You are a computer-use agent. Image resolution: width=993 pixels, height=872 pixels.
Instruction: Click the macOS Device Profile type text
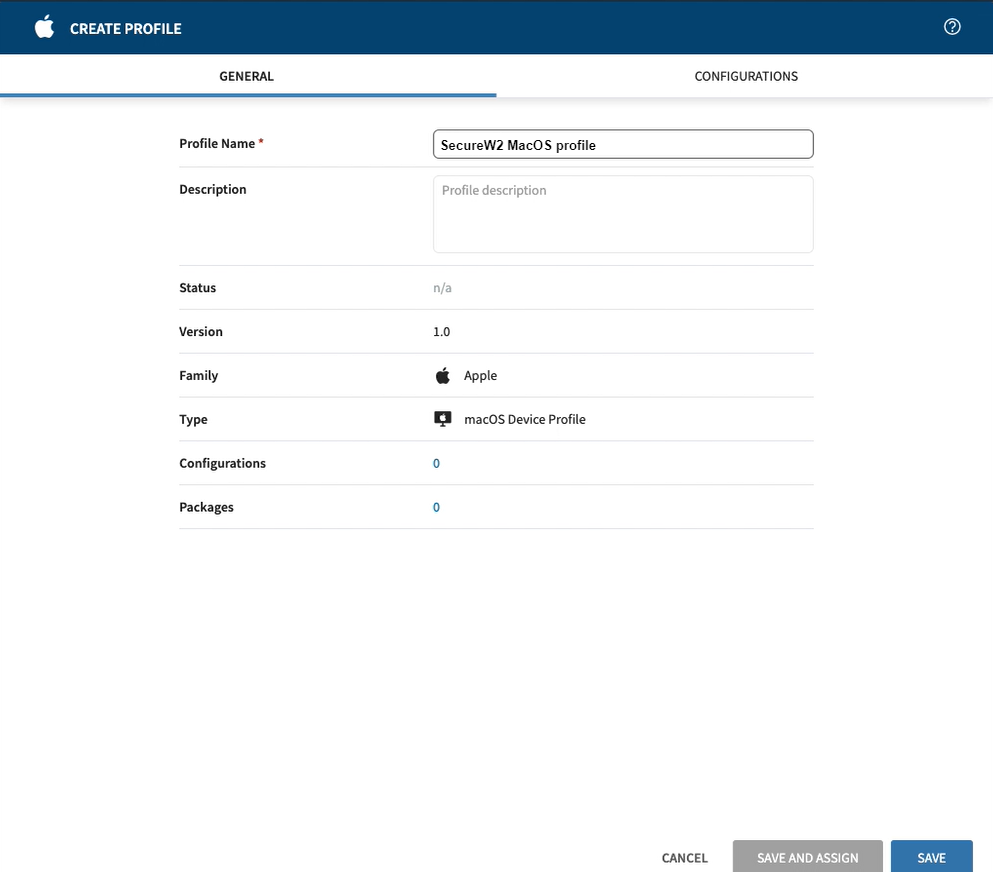[x=525, y=420]
